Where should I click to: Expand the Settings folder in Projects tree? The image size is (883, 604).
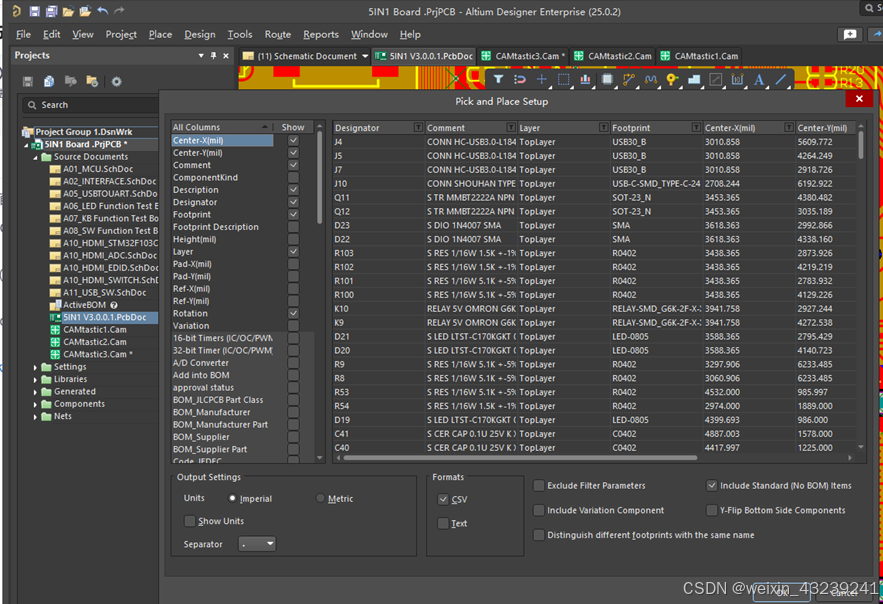point(35,367)
